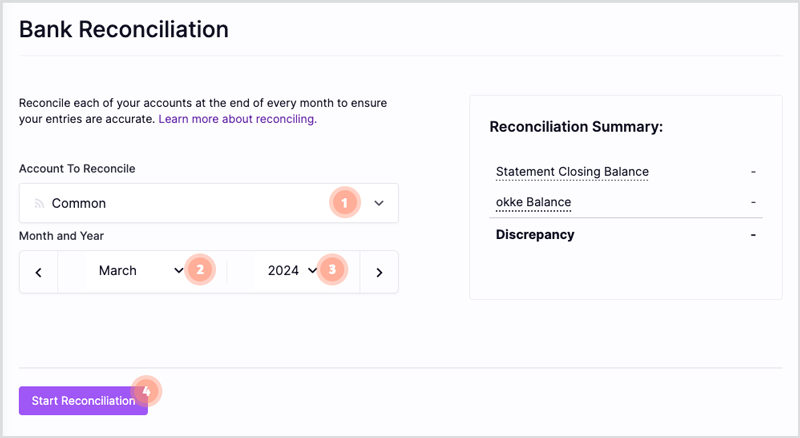Expand the account dropdown chevron
This screenshot has width=800, height=438.
tap(379, 203)
